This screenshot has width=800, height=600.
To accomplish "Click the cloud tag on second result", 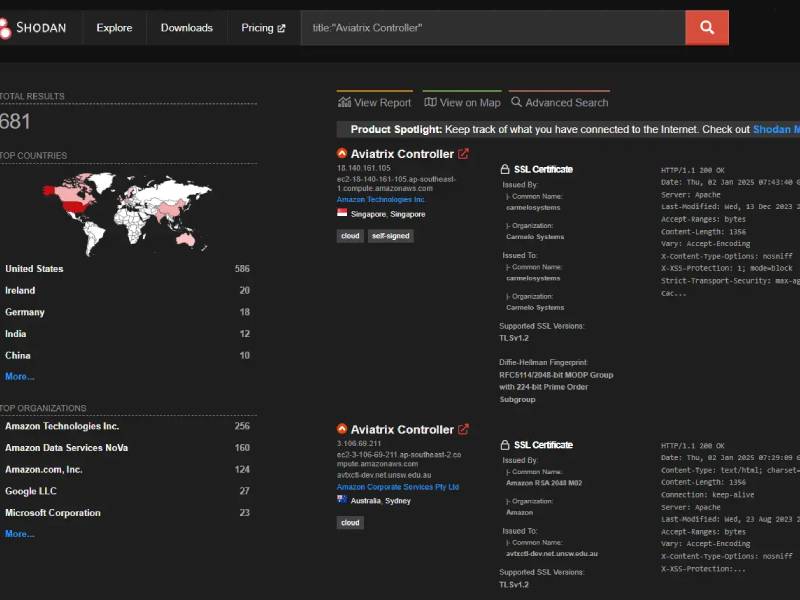I will [350, 522].
